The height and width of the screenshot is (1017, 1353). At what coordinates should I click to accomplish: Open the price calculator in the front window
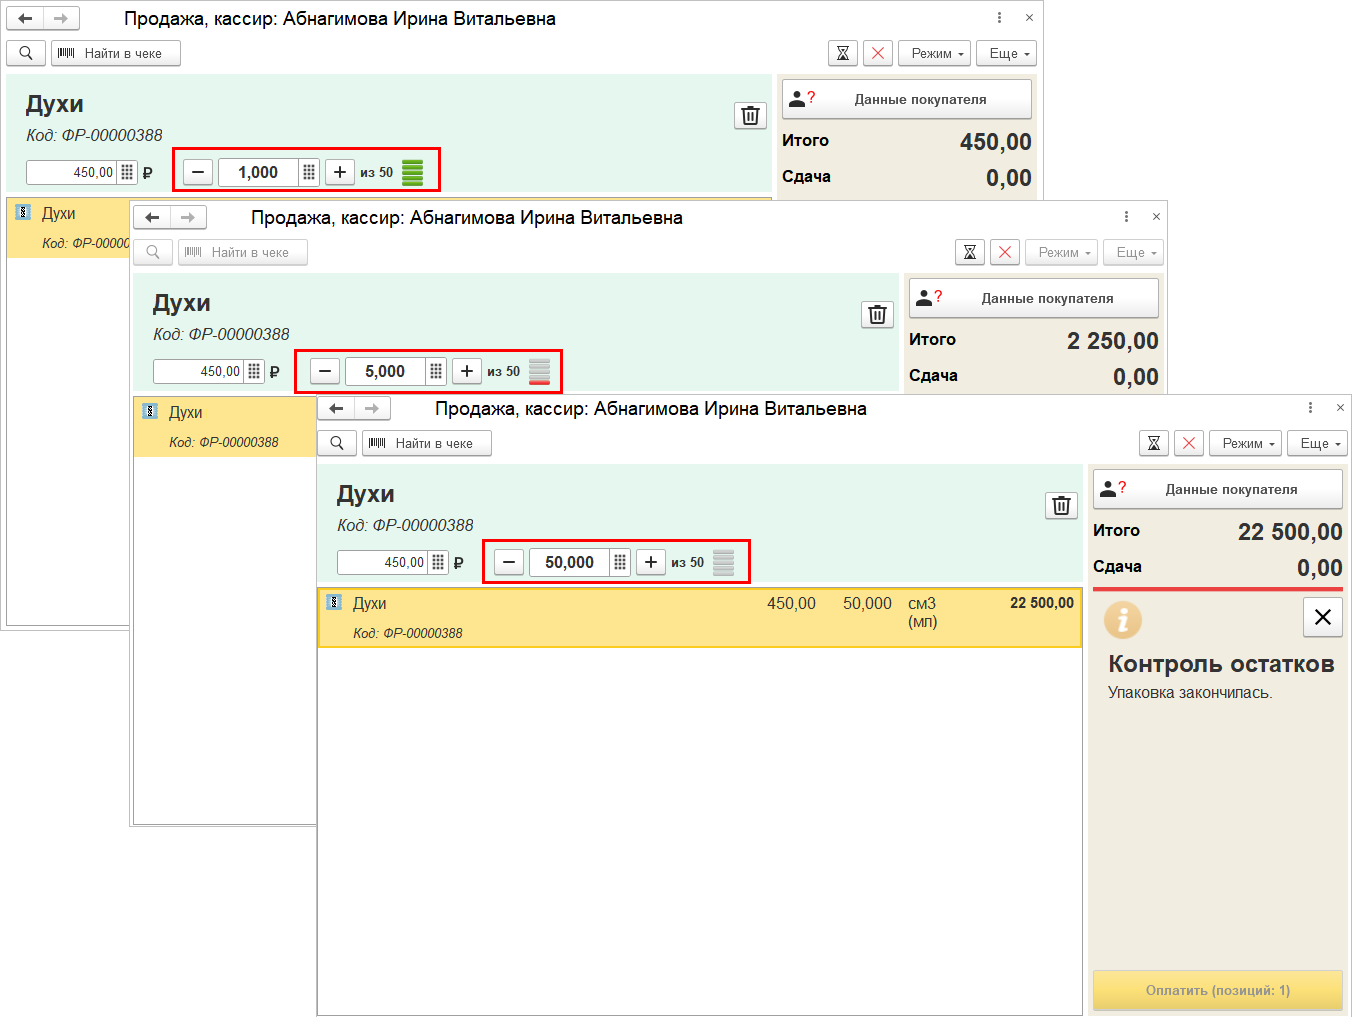point(438,562)
